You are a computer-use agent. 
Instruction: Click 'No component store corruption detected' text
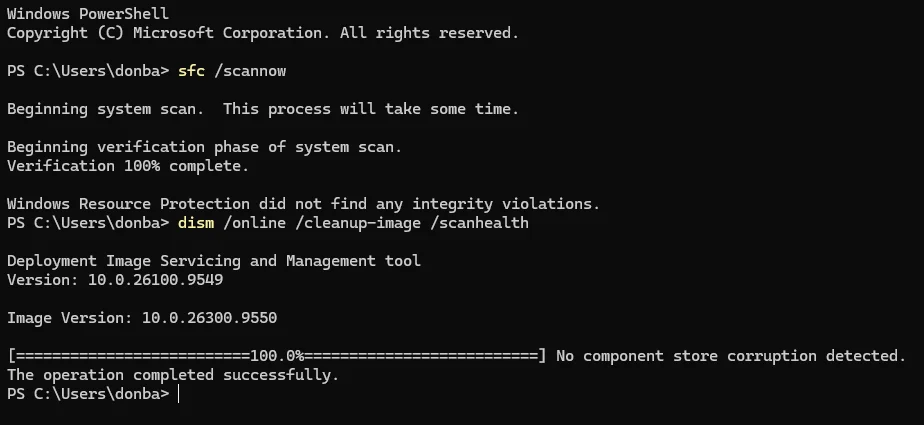pyautogui.click(x=731, y=356)
